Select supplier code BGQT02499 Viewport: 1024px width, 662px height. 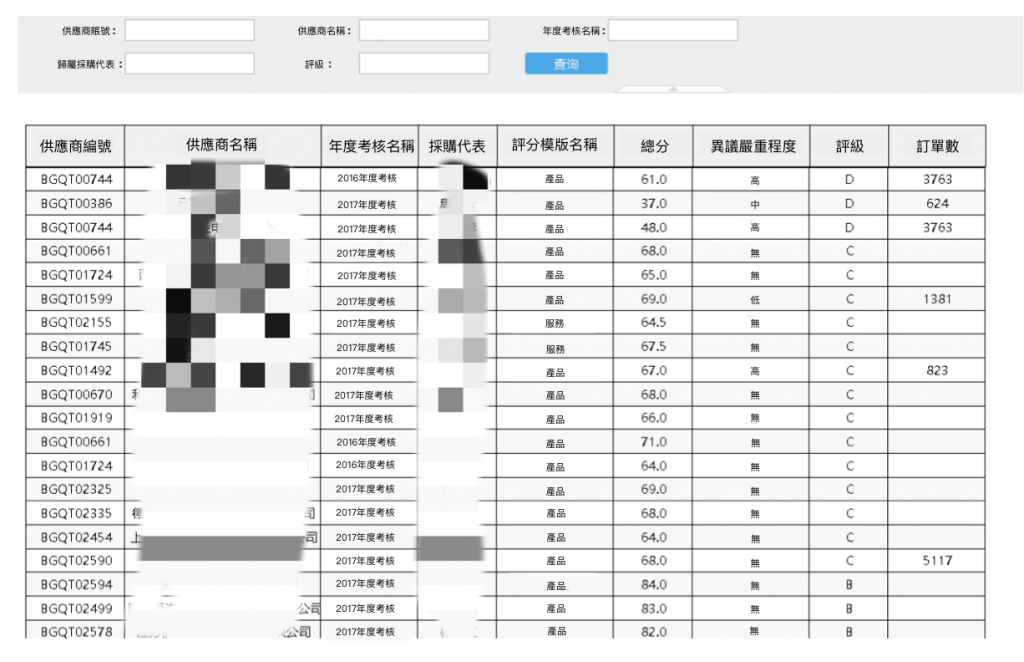[76, 608]
